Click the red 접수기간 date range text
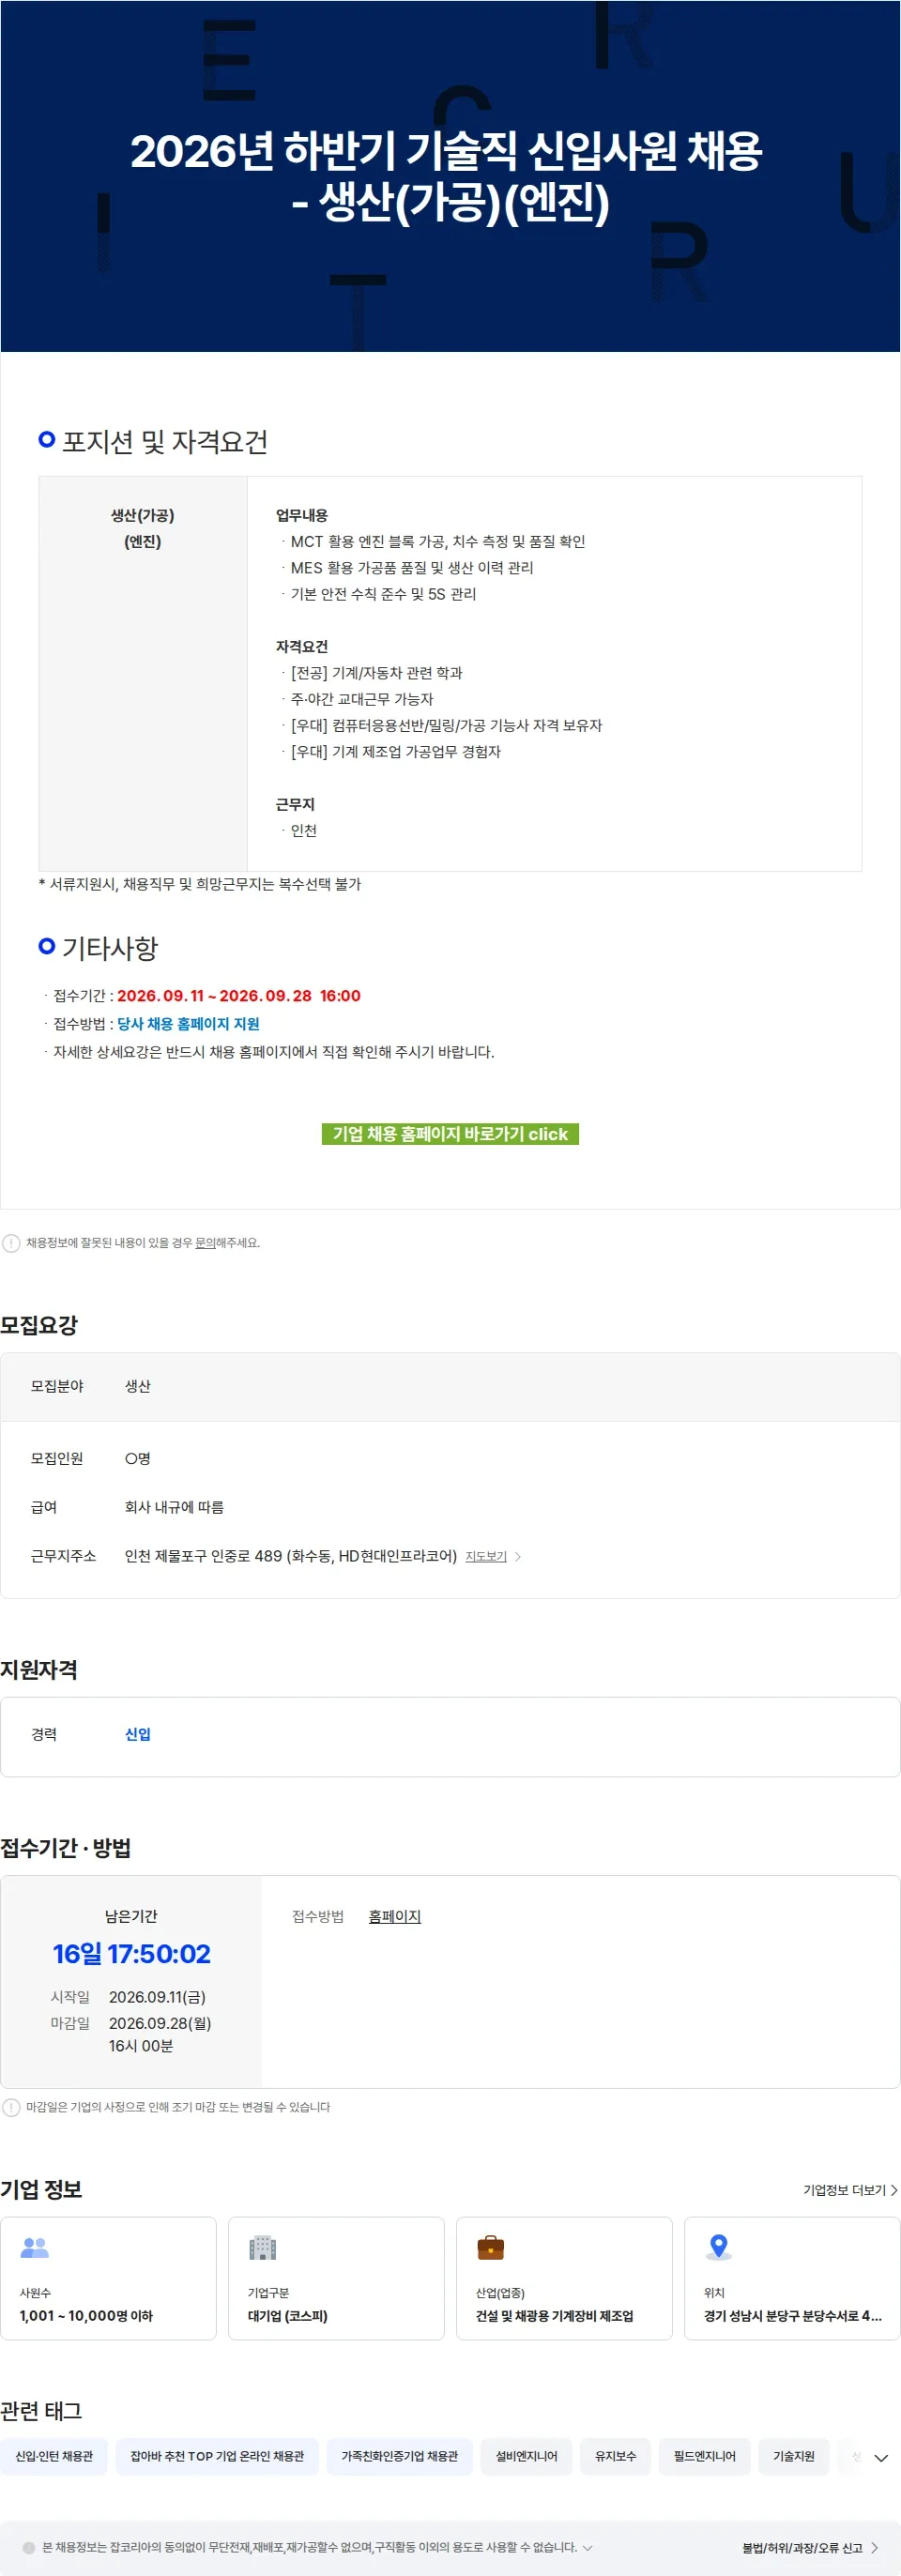 point(238,995)
